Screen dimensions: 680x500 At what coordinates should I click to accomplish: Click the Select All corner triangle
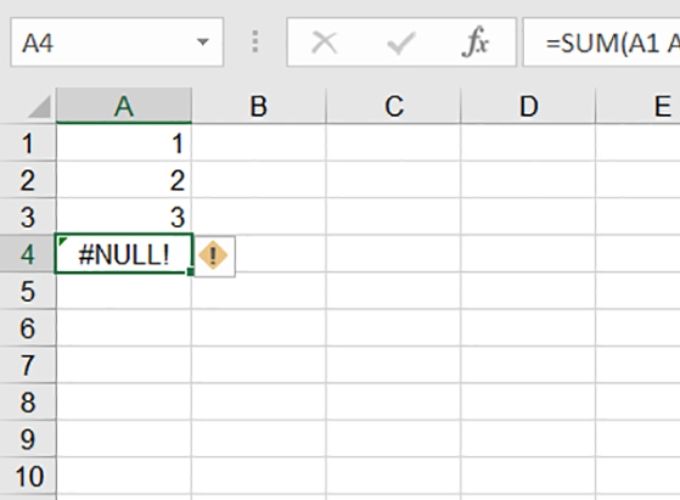point(40,107)
